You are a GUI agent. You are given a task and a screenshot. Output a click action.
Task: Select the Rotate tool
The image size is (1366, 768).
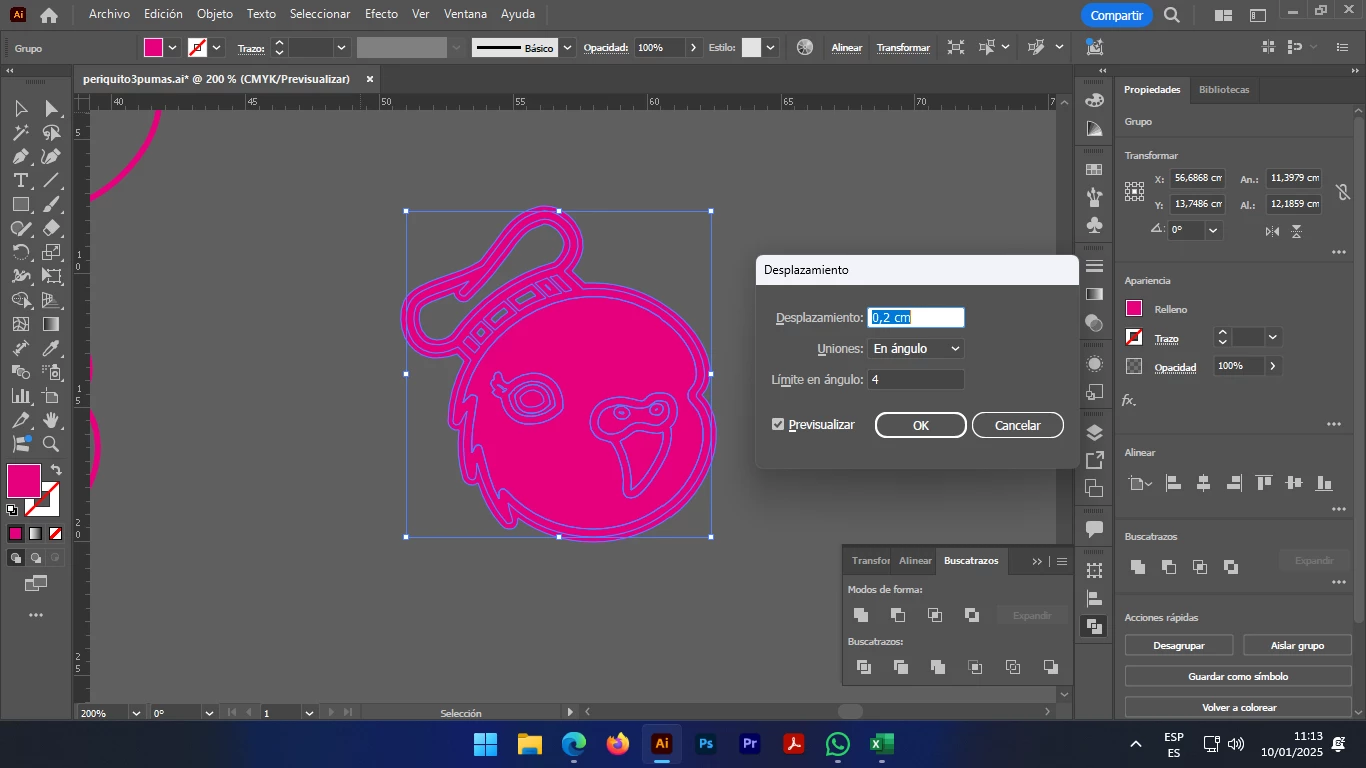tap(21, 252)
